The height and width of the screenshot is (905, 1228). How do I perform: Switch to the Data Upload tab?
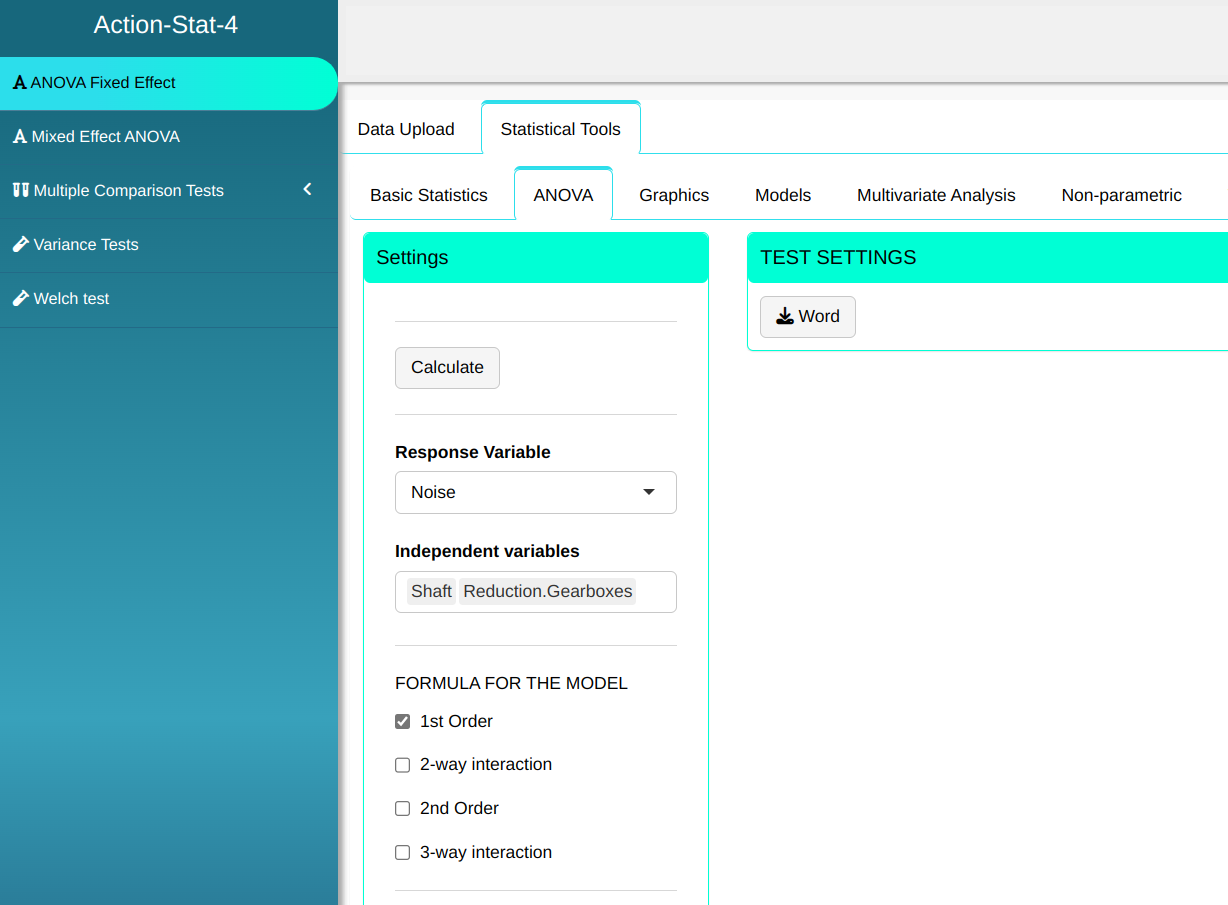pos(406,129)
